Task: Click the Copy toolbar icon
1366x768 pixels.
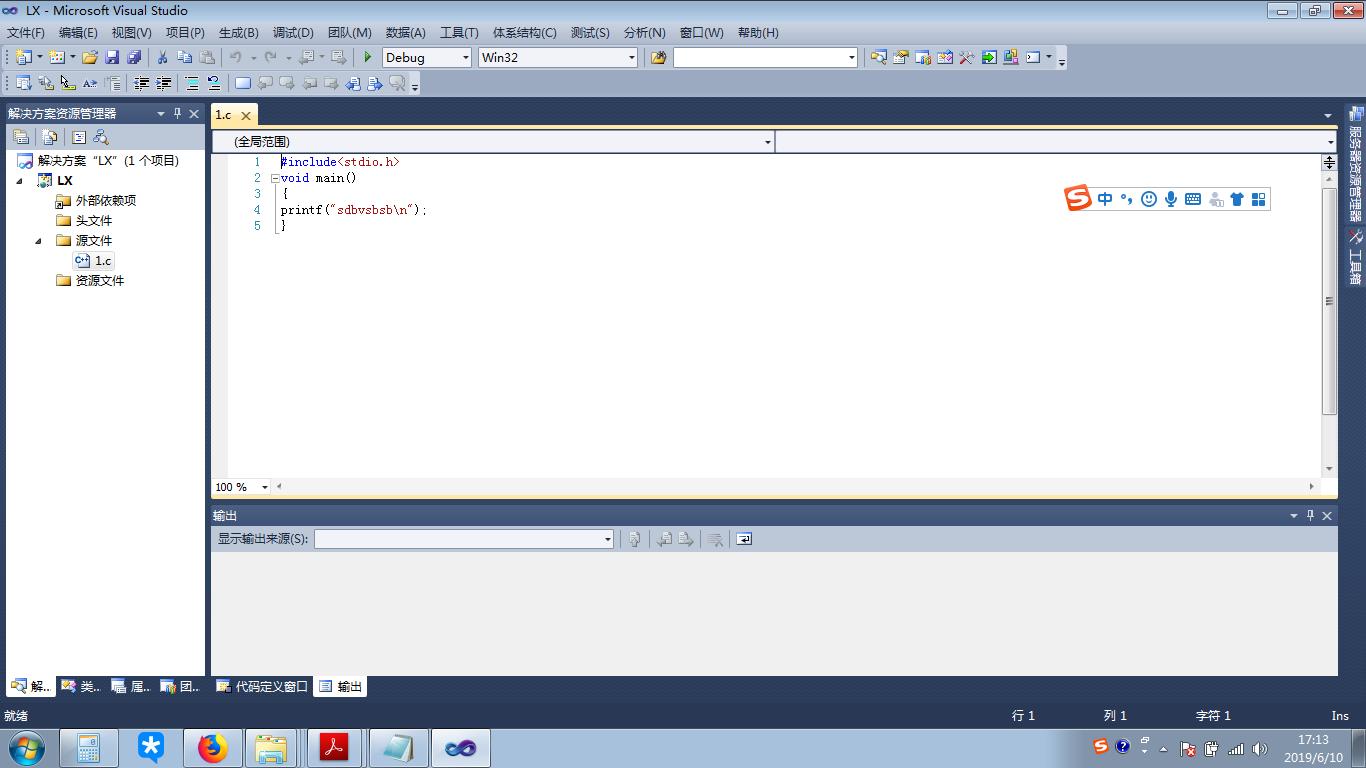Action: tap(184, 57)
